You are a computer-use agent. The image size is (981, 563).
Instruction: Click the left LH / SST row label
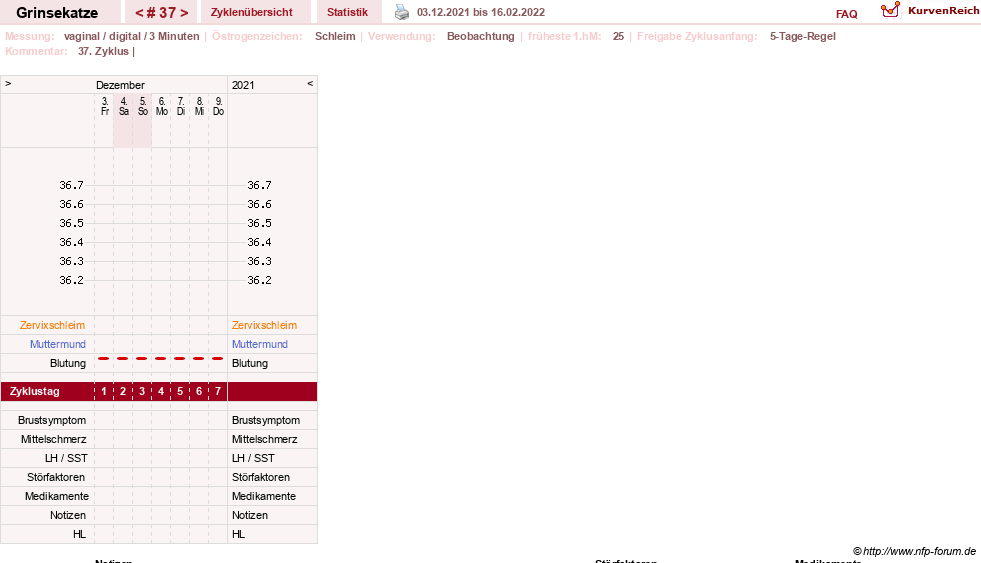pos(66,459)
